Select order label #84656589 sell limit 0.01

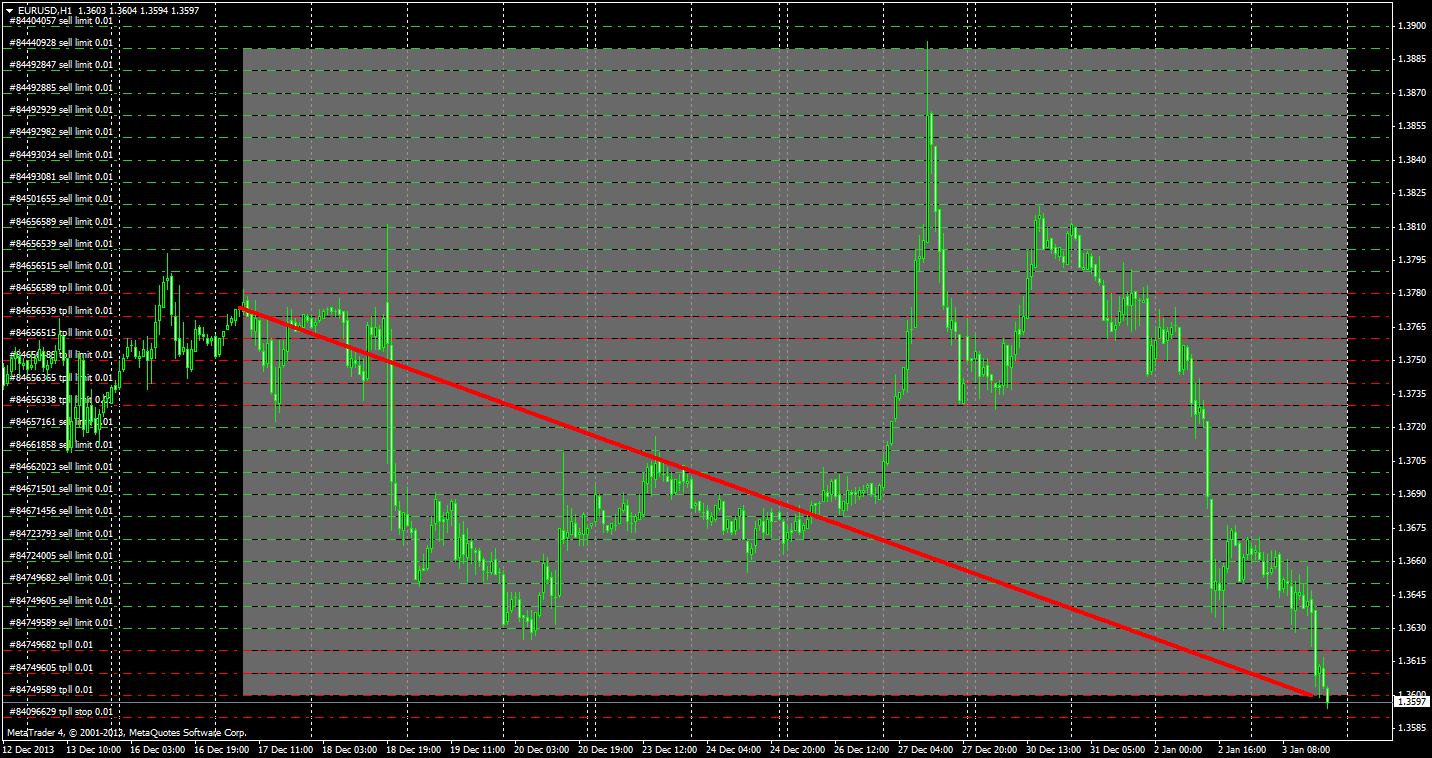click(61, 222)
